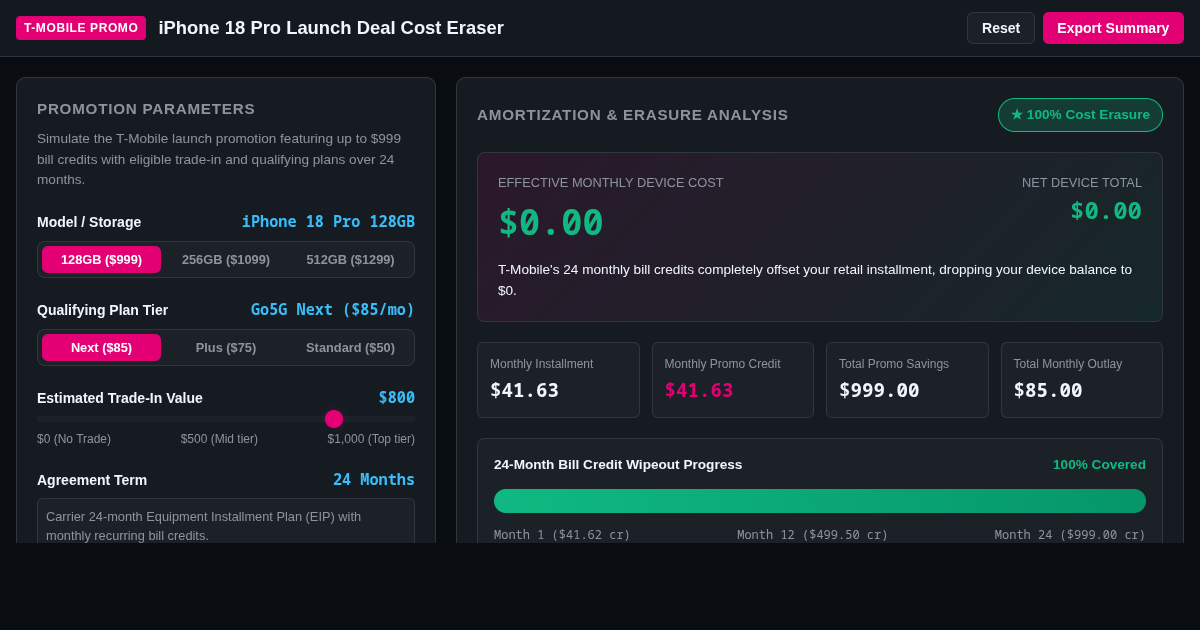1200x630 pixels.
Task: Click the Amortization & Erasure Analysis heading
Action: click(633, 115)
